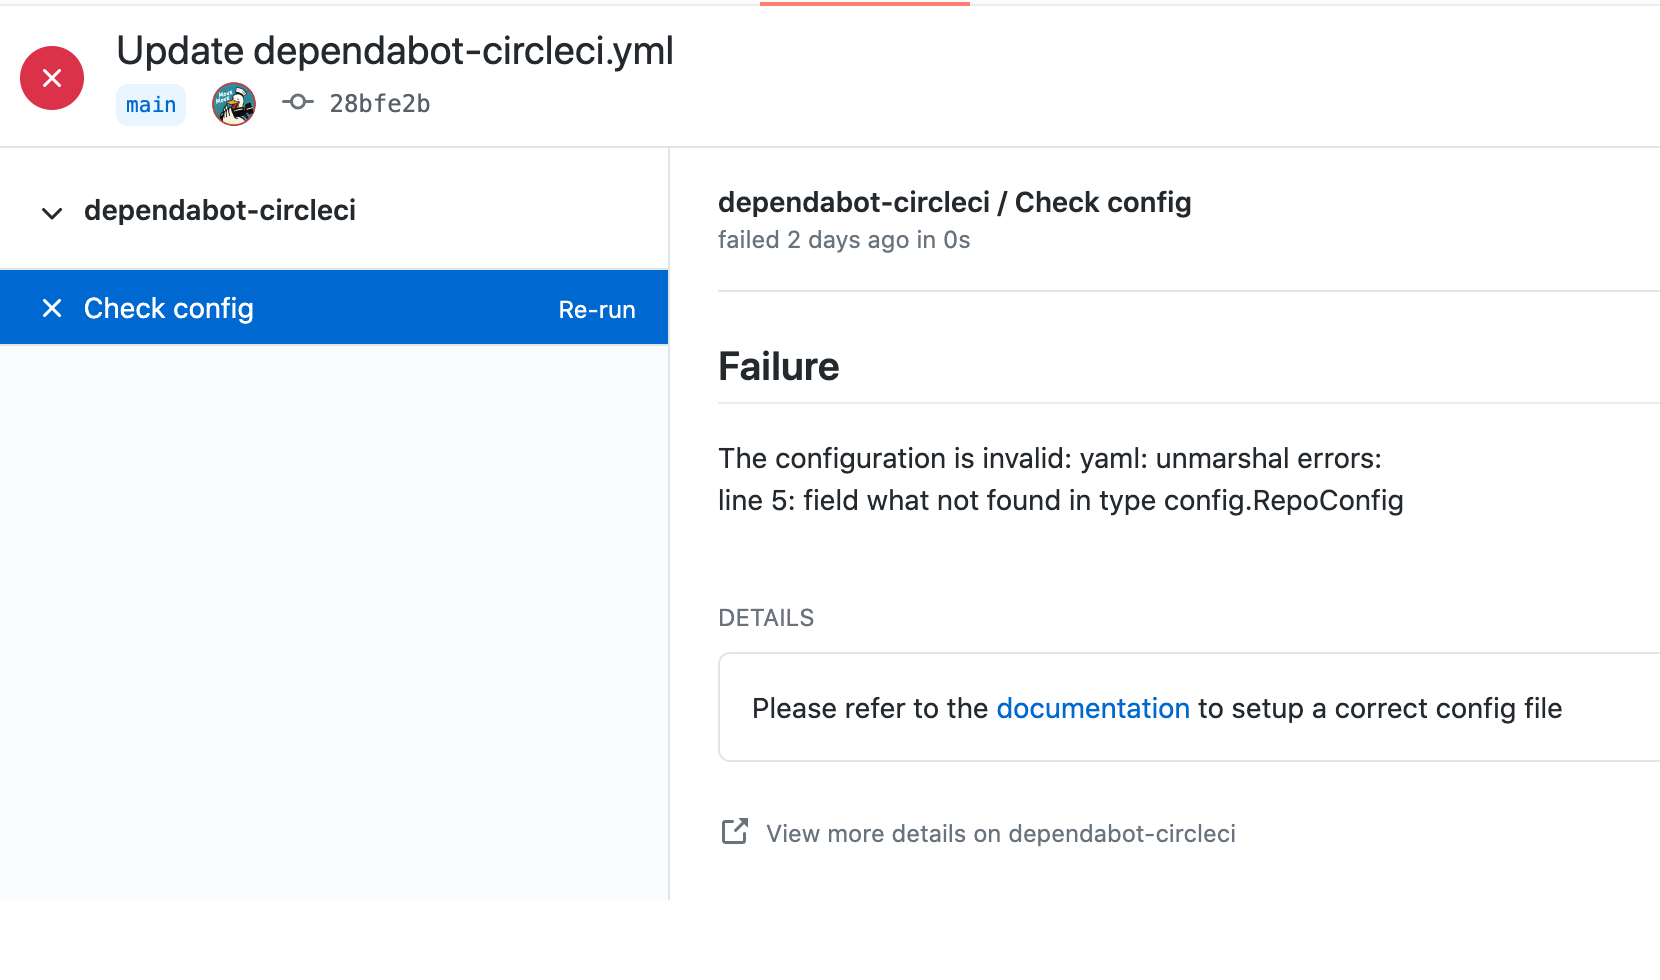Collapse the dependabot-circleci chevron
Image resolution: width=1660 pixels, height=980 pixels.
(52, 212)
